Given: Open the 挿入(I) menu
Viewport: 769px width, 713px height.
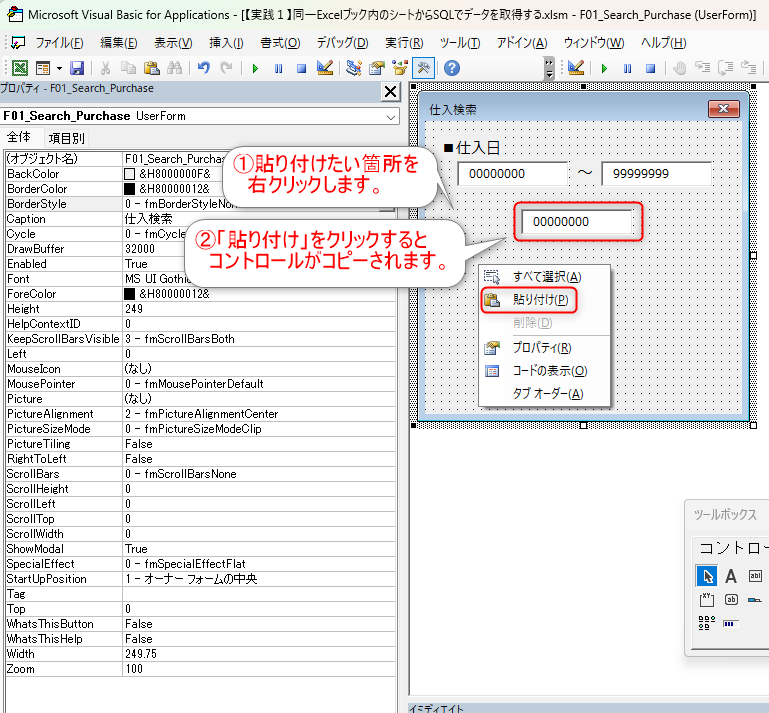Looking at the screenshot, I should point(226,43).
